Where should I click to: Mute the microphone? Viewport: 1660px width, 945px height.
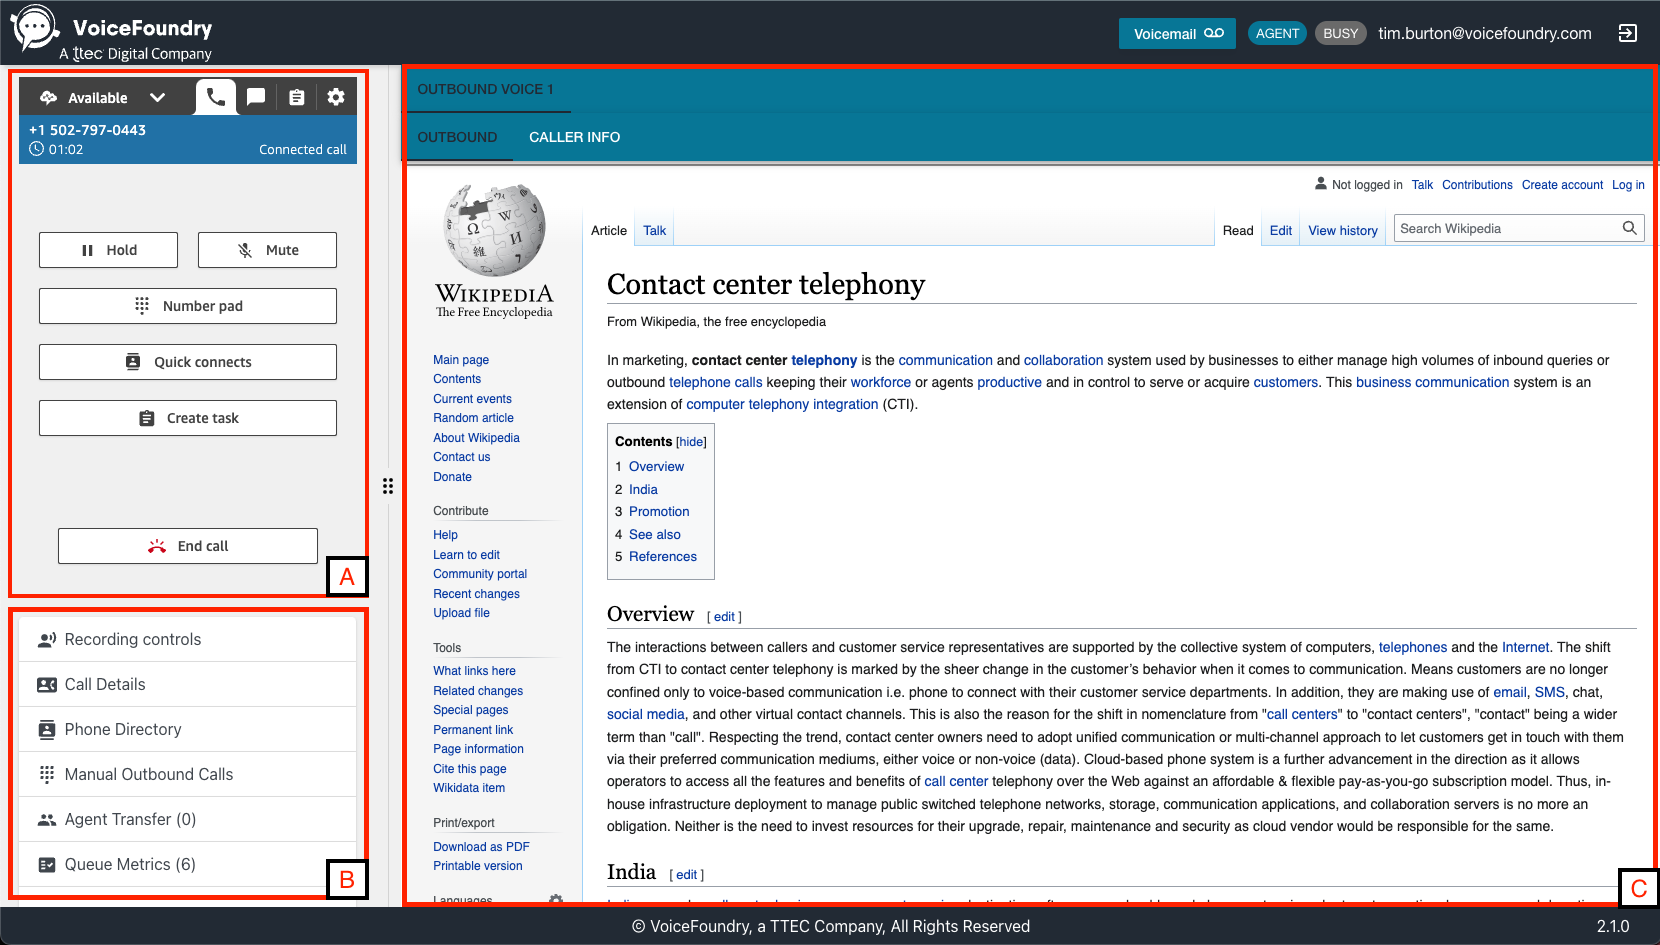[267, 250]
